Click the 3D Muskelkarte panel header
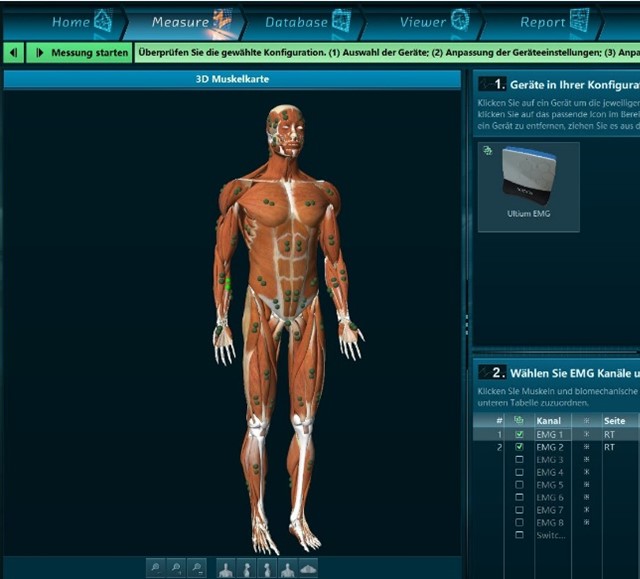The image size is (640, 579). 232,79
